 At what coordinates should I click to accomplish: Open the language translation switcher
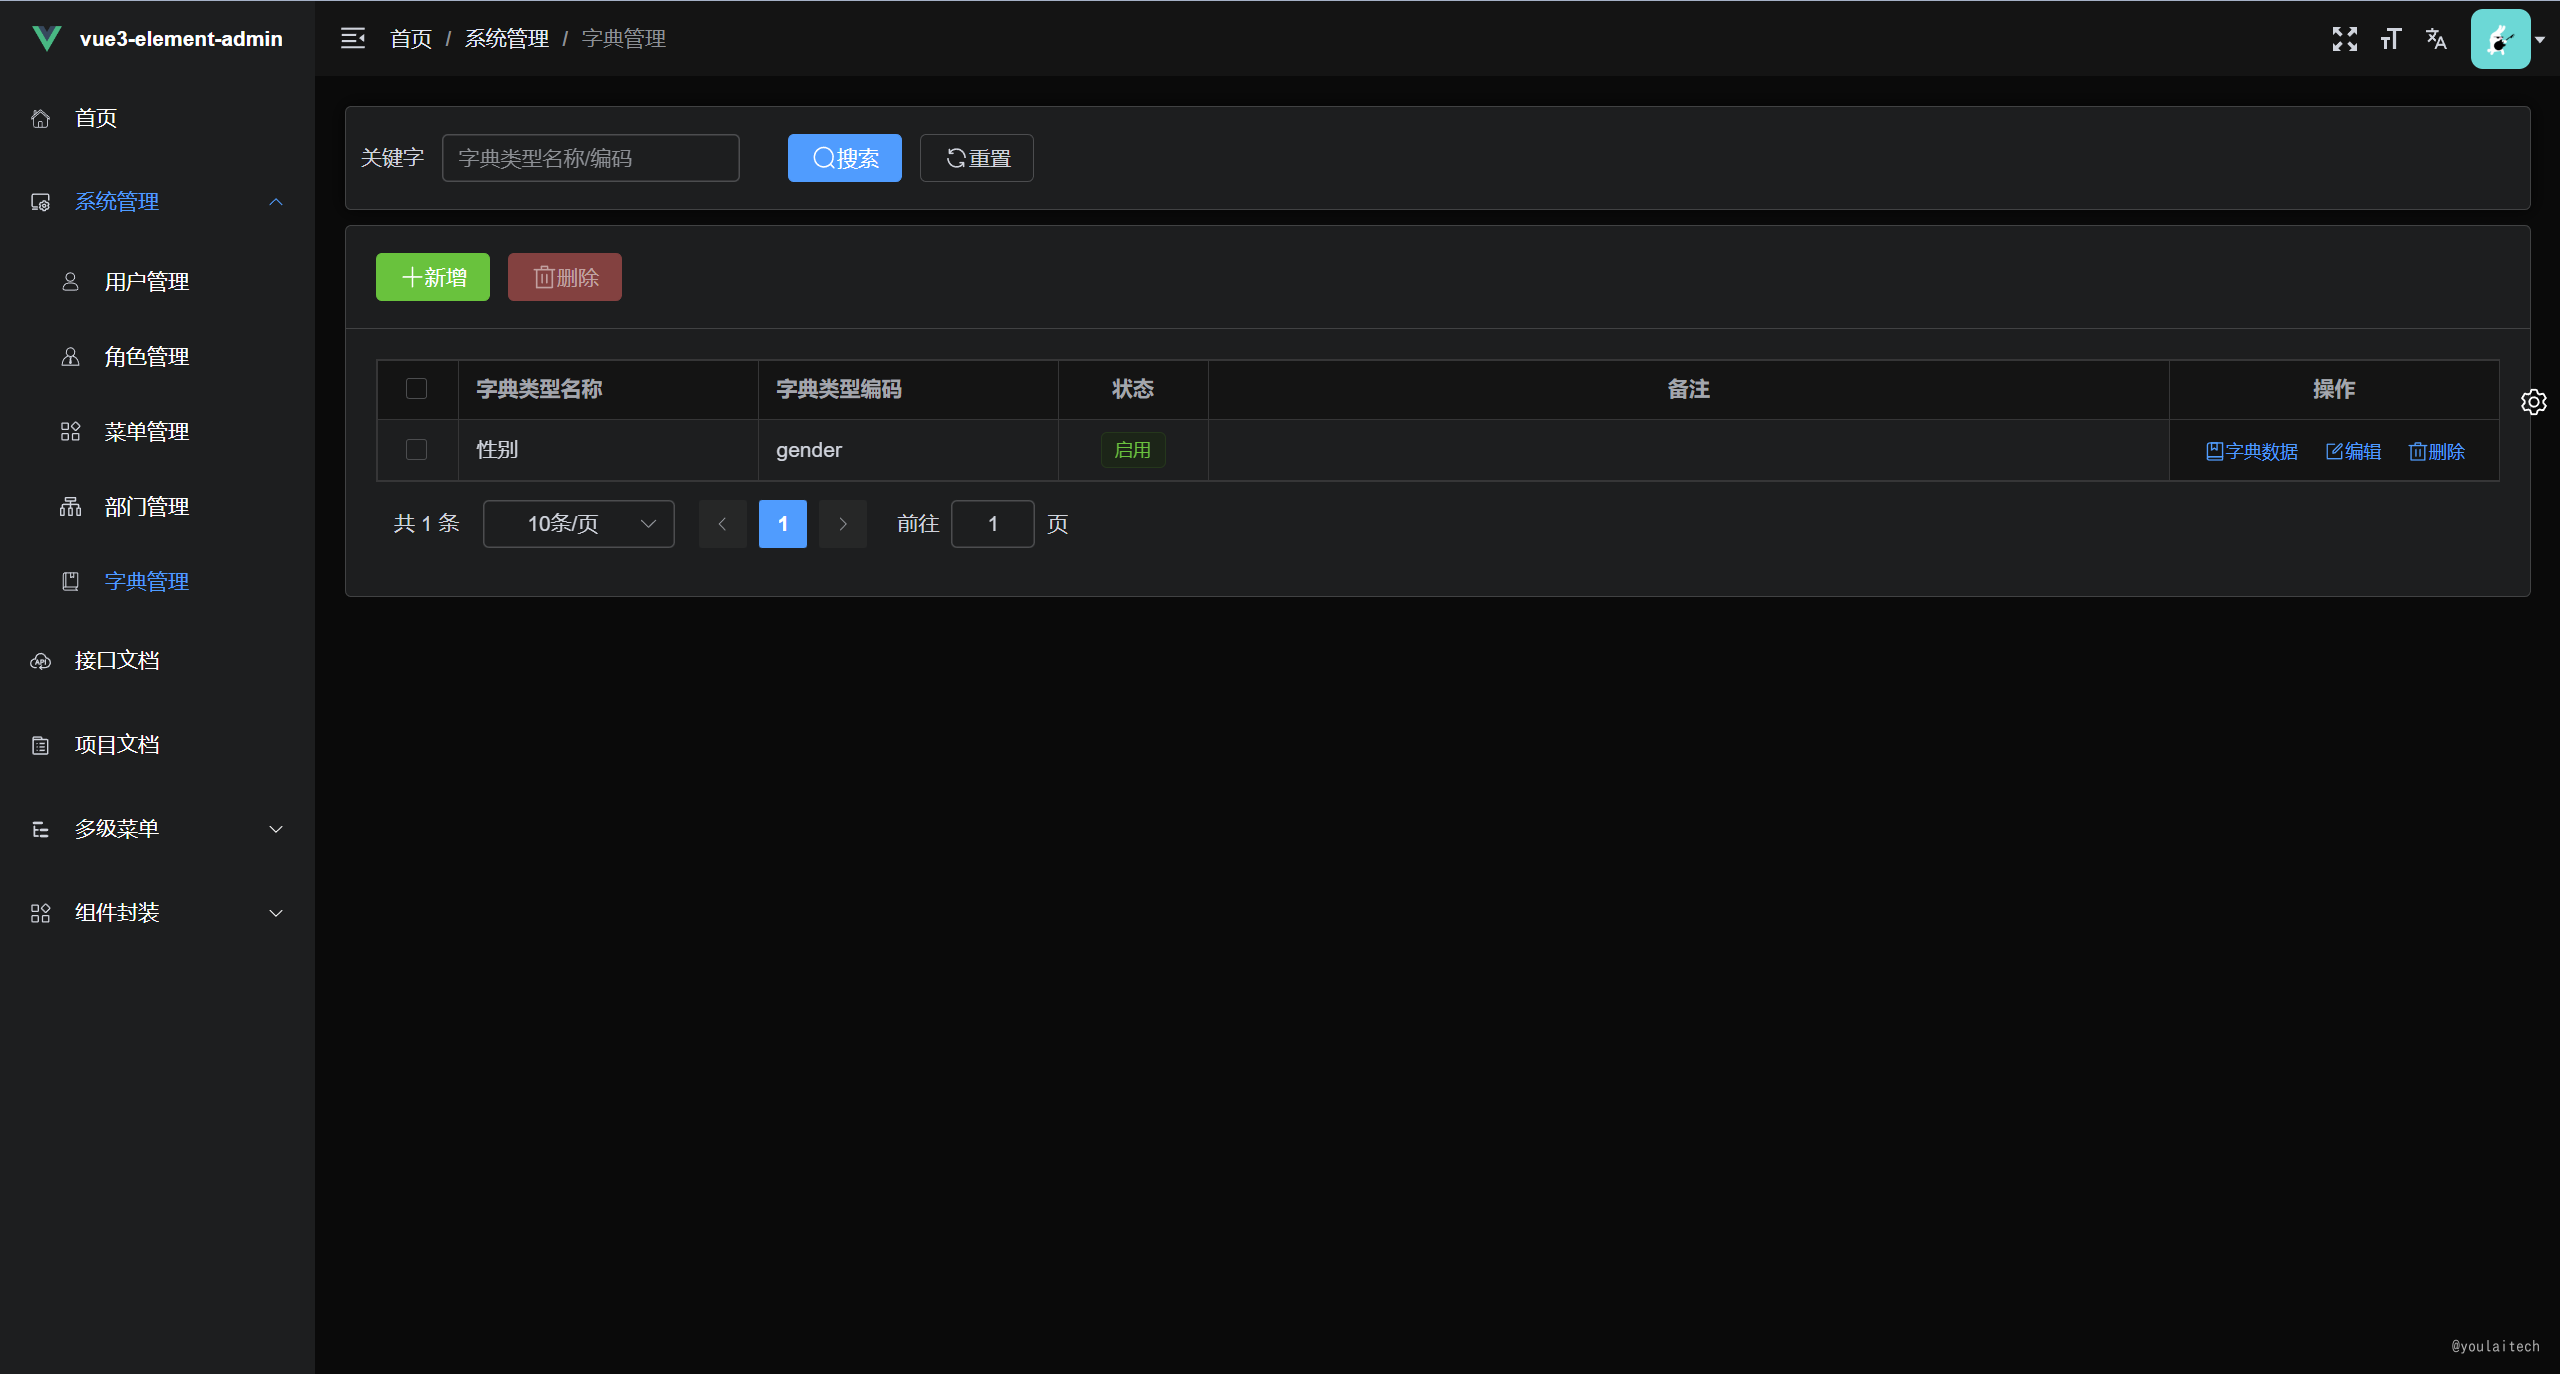2436,39
